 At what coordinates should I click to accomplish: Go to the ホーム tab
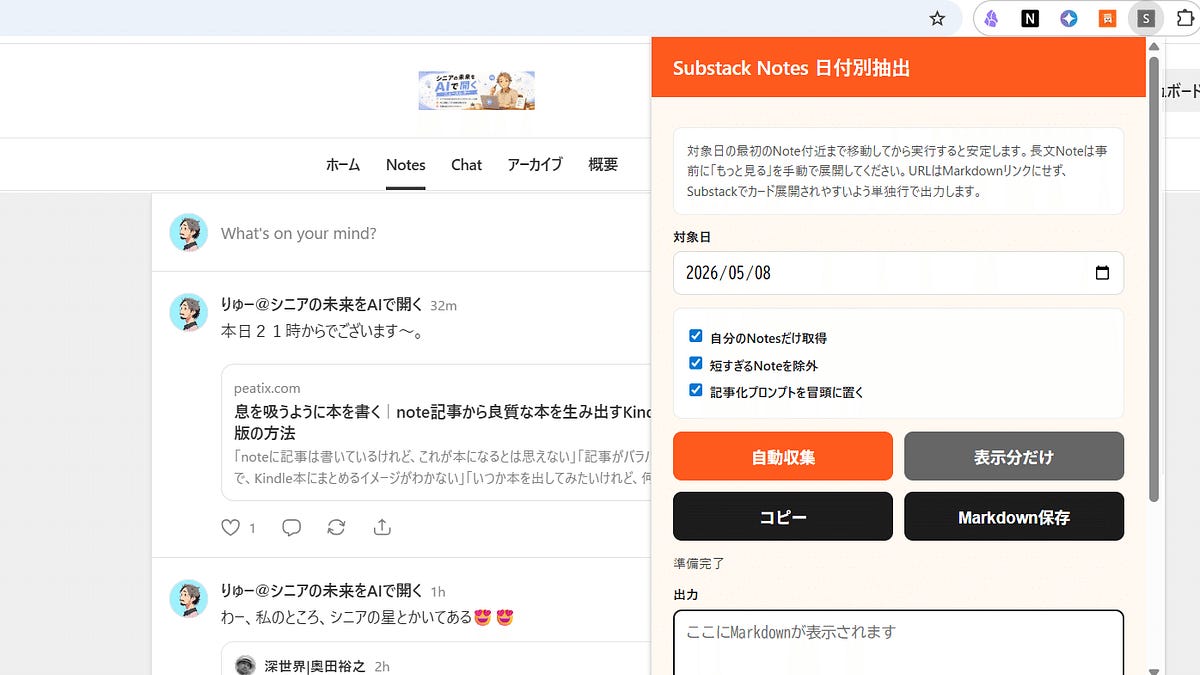click(x=343, y=164)
